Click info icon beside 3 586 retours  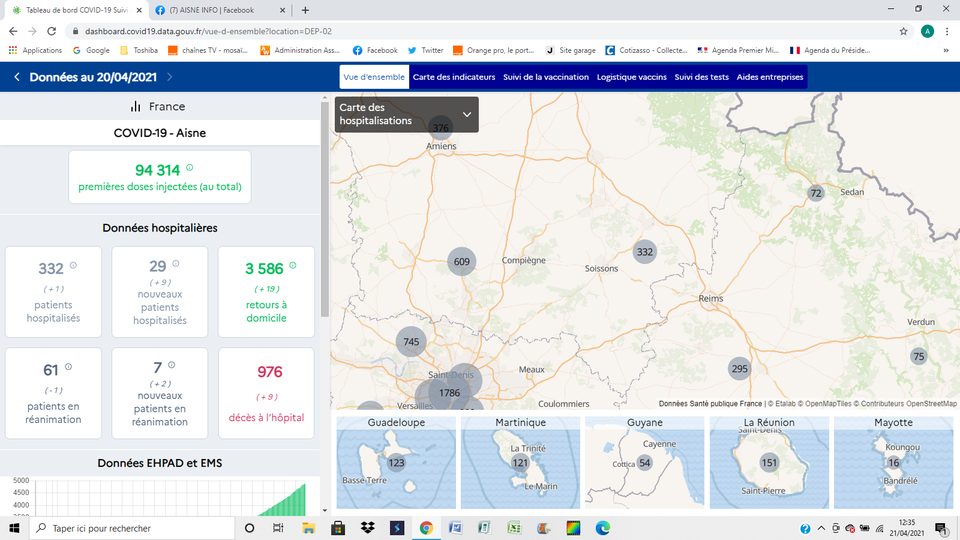pyautogui.click(x=293, y=266)
